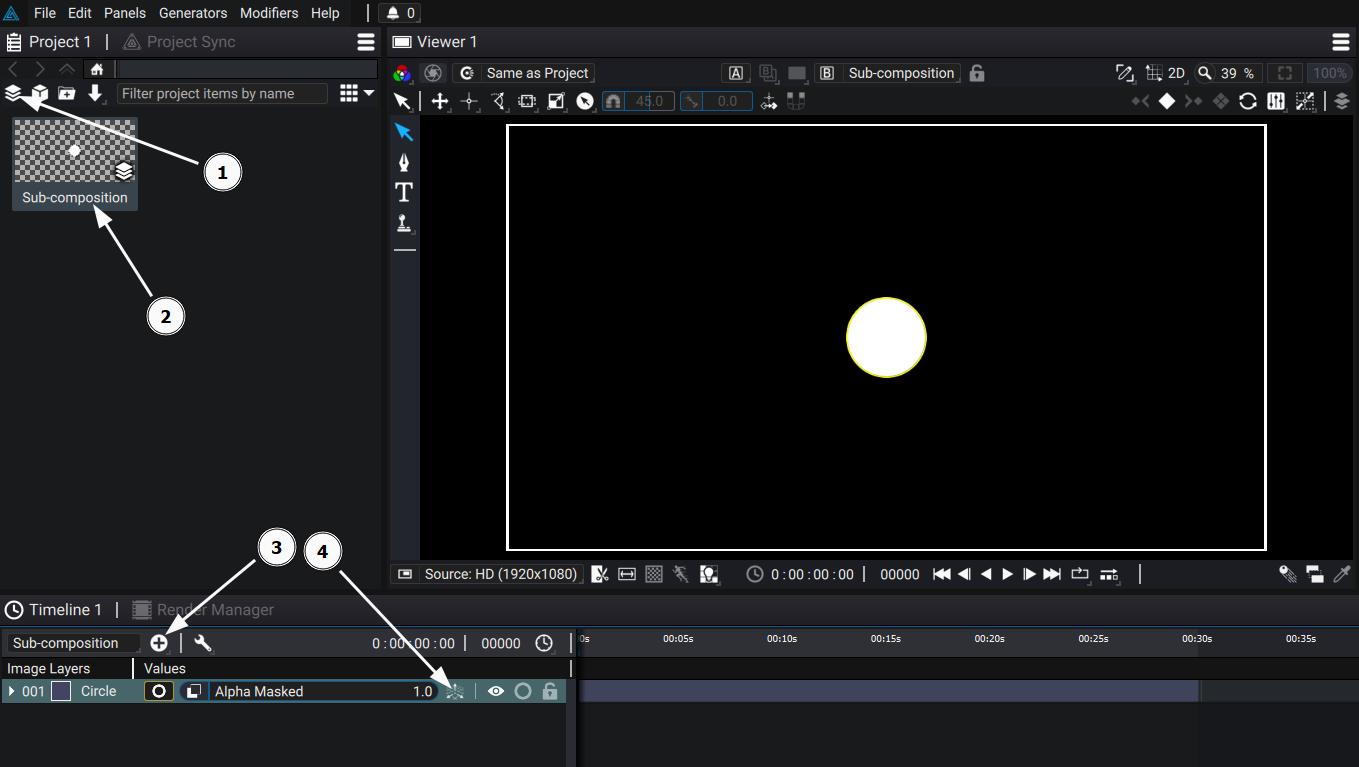Viewport: 1359px width, 767px height.
Task: Toggle the lock on Circle layer
Action: click(x=550, y=691)
